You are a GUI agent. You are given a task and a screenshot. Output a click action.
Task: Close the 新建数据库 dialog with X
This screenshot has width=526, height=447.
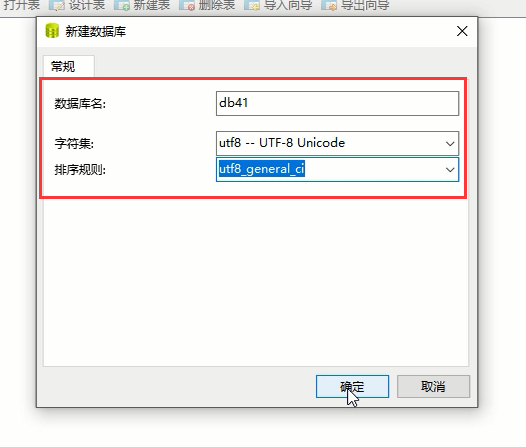(462, 31)
